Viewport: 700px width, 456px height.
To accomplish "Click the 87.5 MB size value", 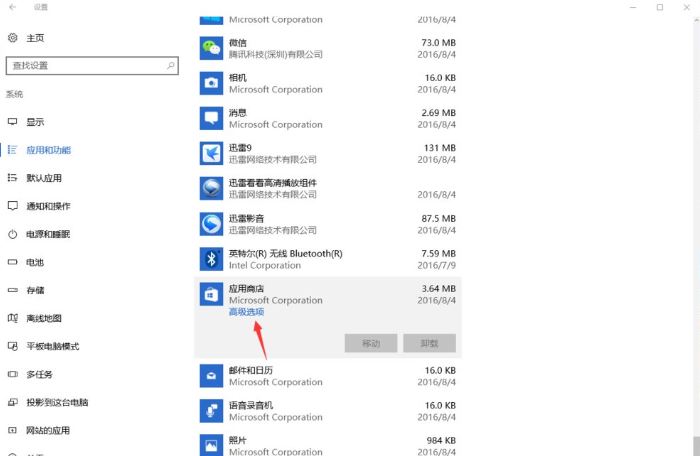I will (x=438, y=218).
